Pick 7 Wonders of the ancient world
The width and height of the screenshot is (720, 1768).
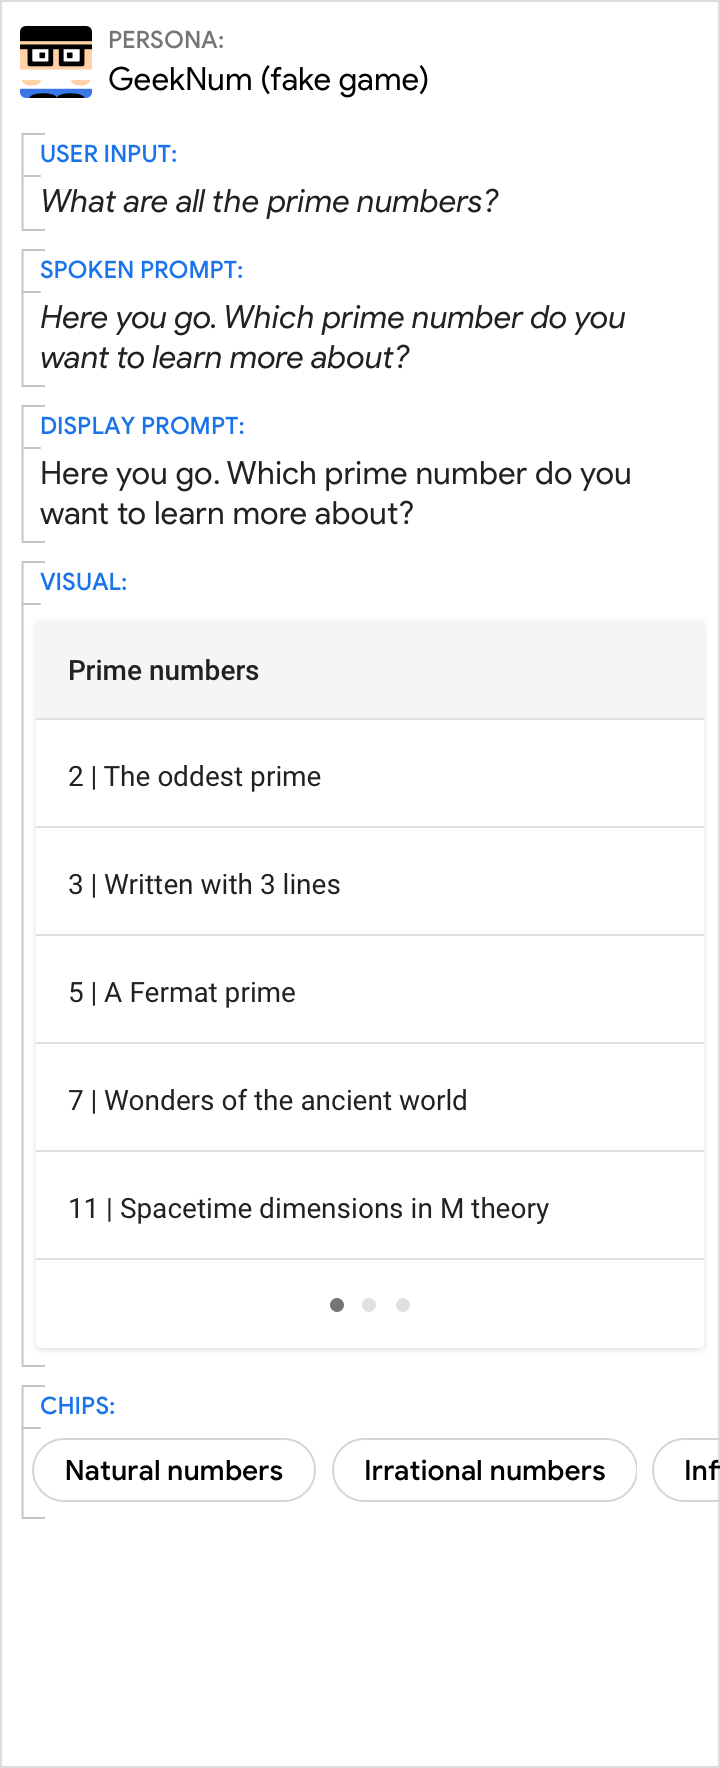(x=370, y=1101)
